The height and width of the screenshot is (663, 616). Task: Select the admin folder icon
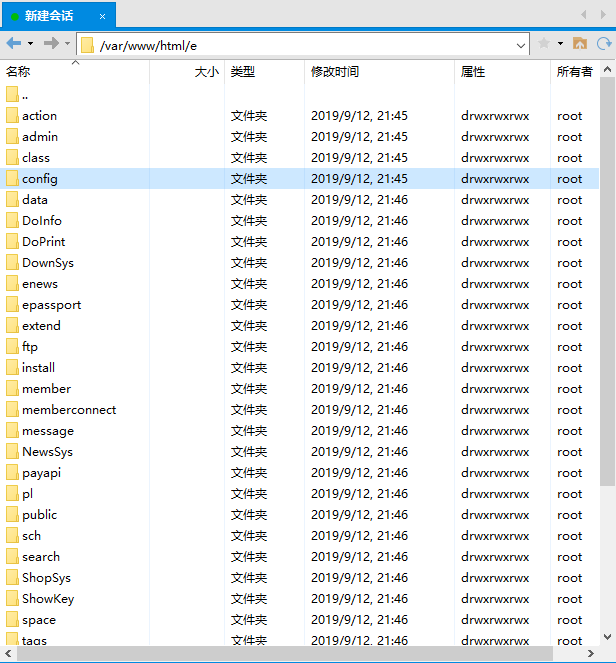coord(12,137)
